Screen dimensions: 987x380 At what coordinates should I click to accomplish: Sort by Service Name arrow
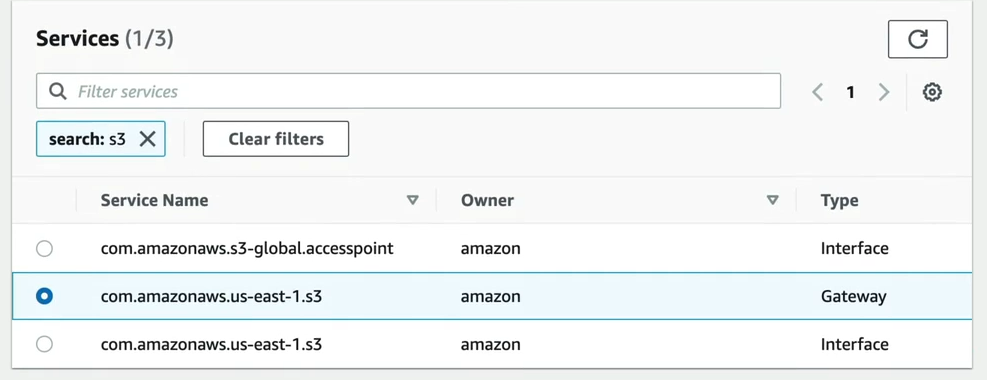(412, 201)
